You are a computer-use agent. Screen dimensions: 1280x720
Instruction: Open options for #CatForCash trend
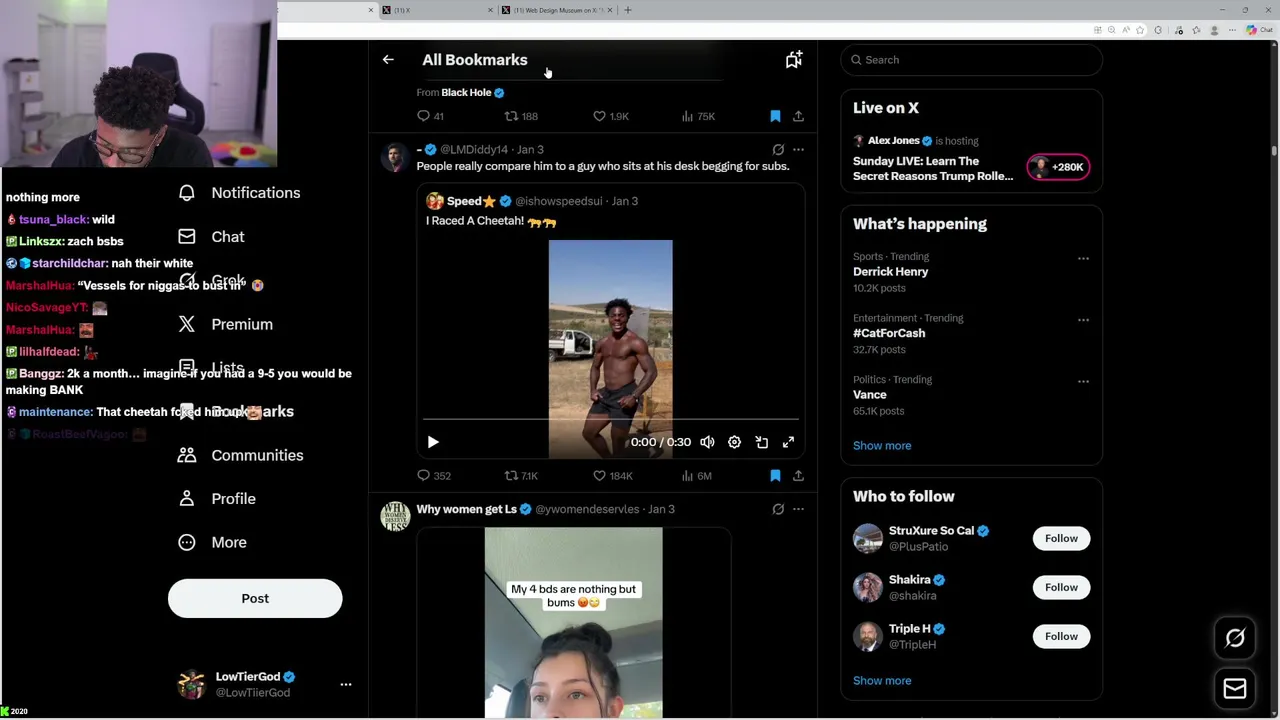[x=1083, y=320]
